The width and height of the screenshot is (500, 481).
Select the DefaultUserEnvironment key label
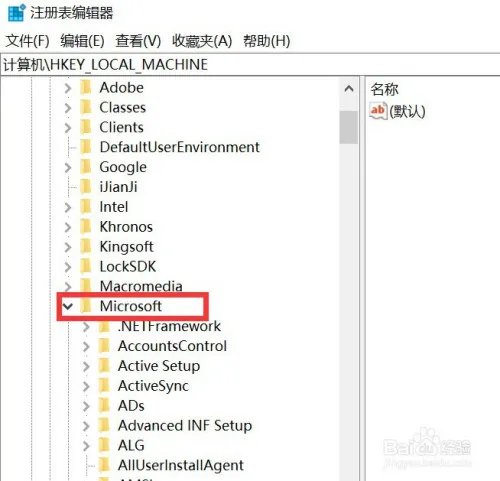point(179,147)
